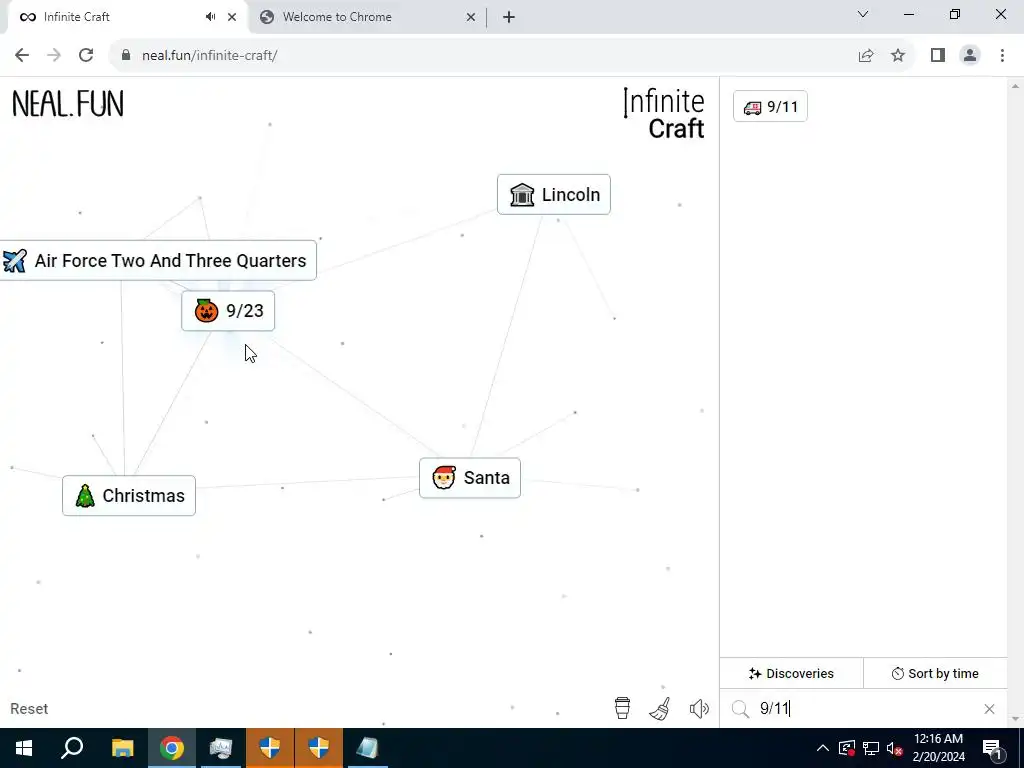This screenshot has height=768, width=1024.
Task: Open the Windows Start menu
Action: 24,748
